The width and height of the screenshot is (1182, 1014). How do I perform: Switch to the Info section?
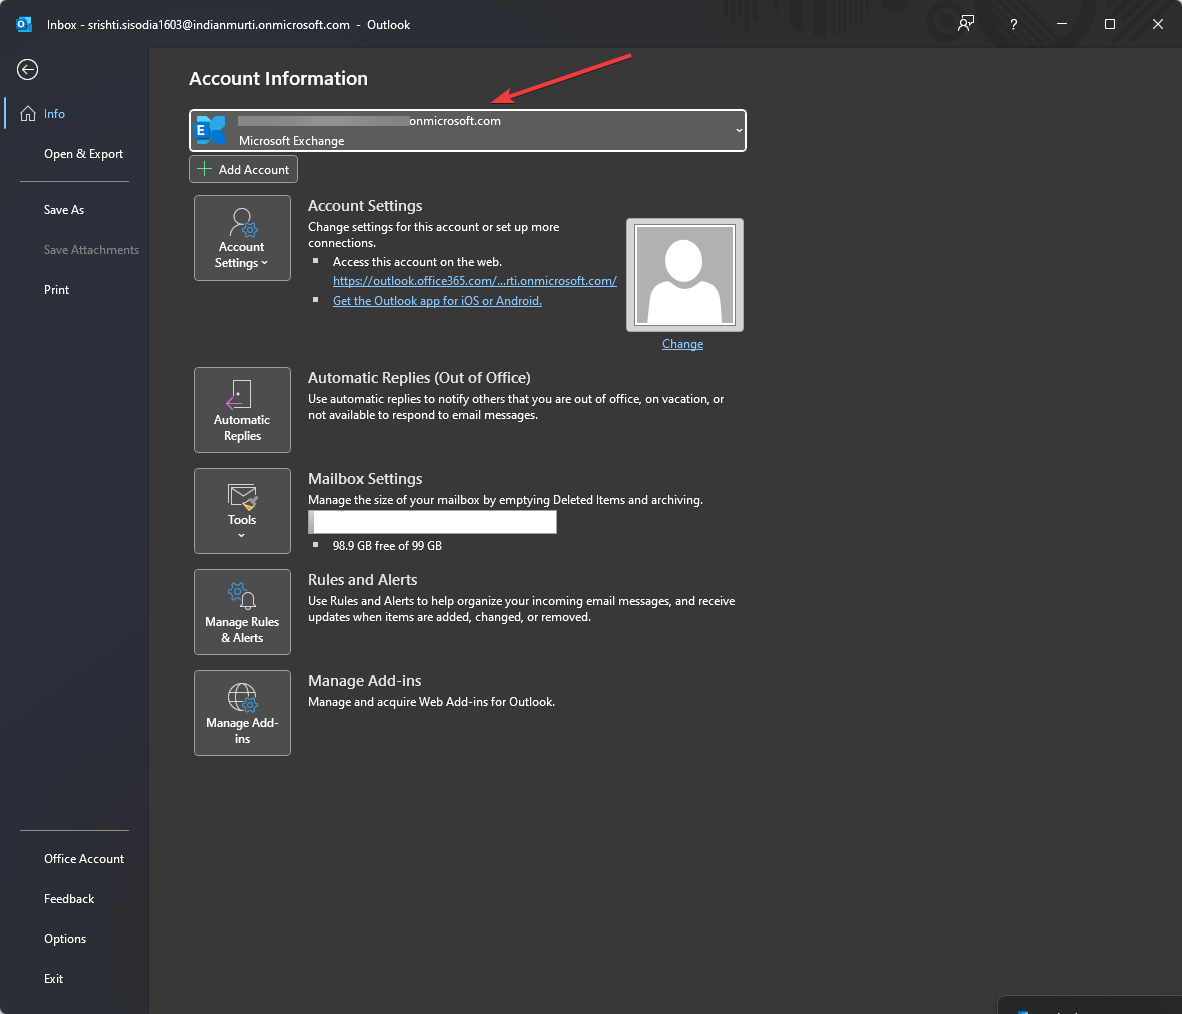coord(54,113)
